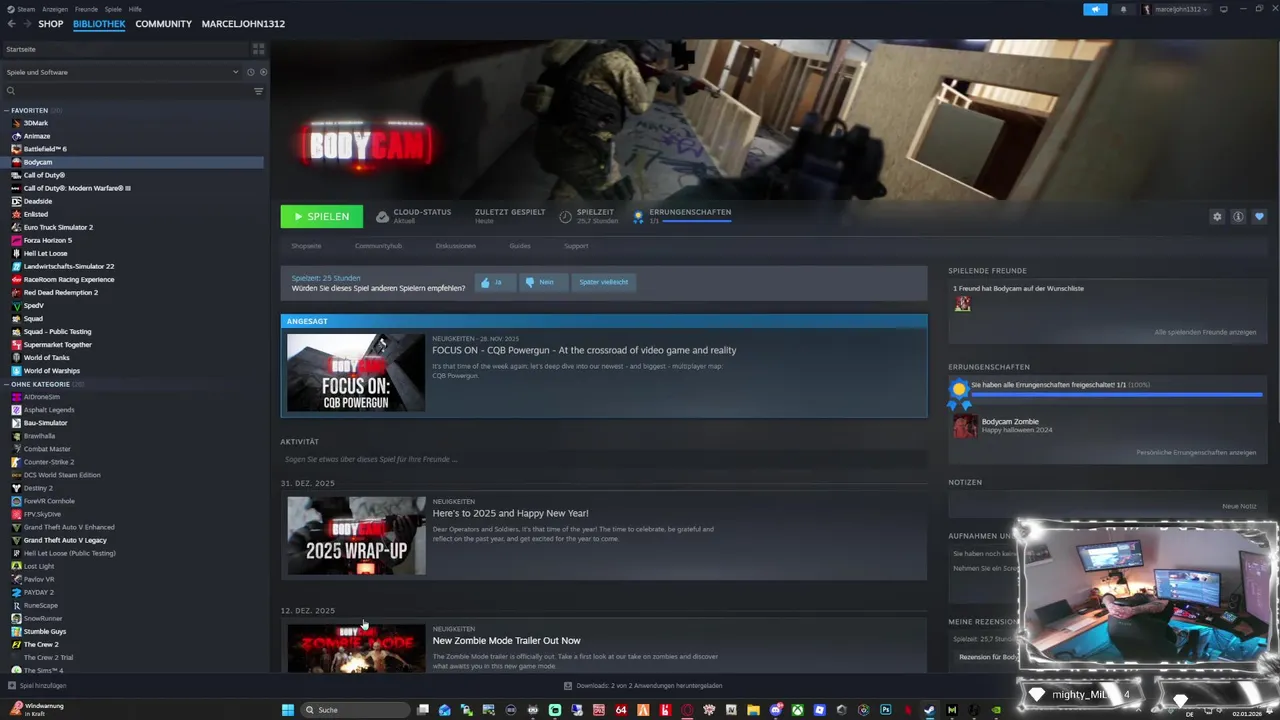Click Alle spielenden Freunde anzeigen
The height and width of the screenshot is (720, 1280).
click(x=1205, y=332)
